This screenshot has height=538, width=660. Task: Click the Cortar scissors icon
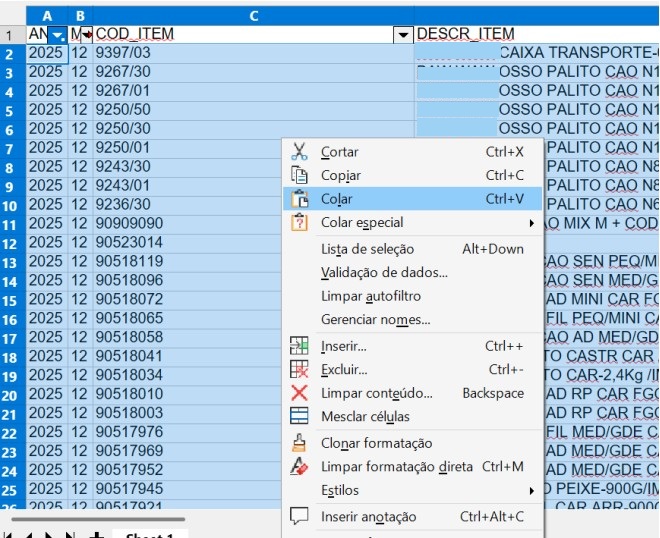click(x=299, y=152)
